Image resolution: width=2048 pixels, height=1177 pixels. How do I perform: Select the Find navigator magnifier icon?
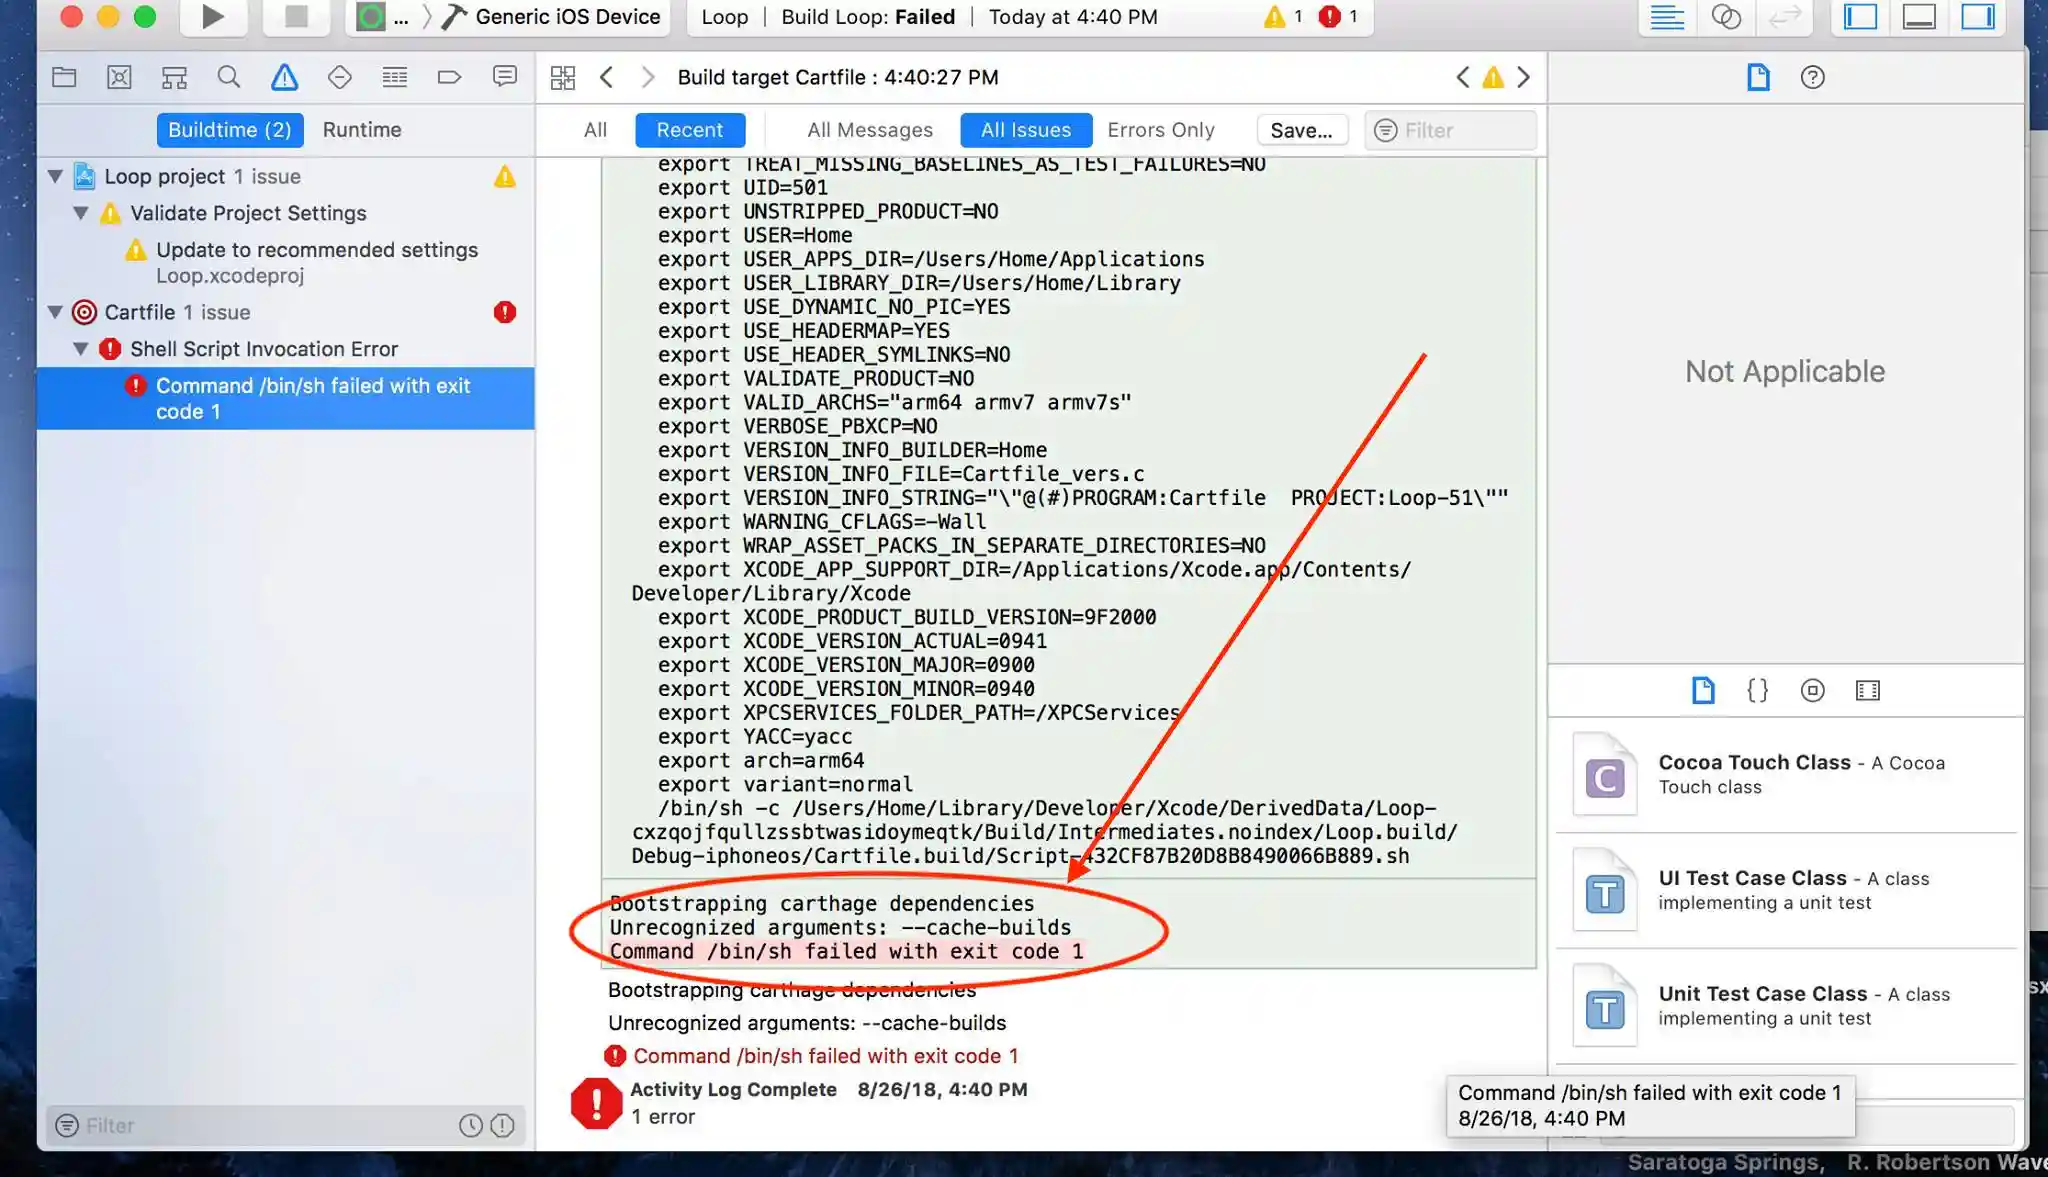(229, 78)
